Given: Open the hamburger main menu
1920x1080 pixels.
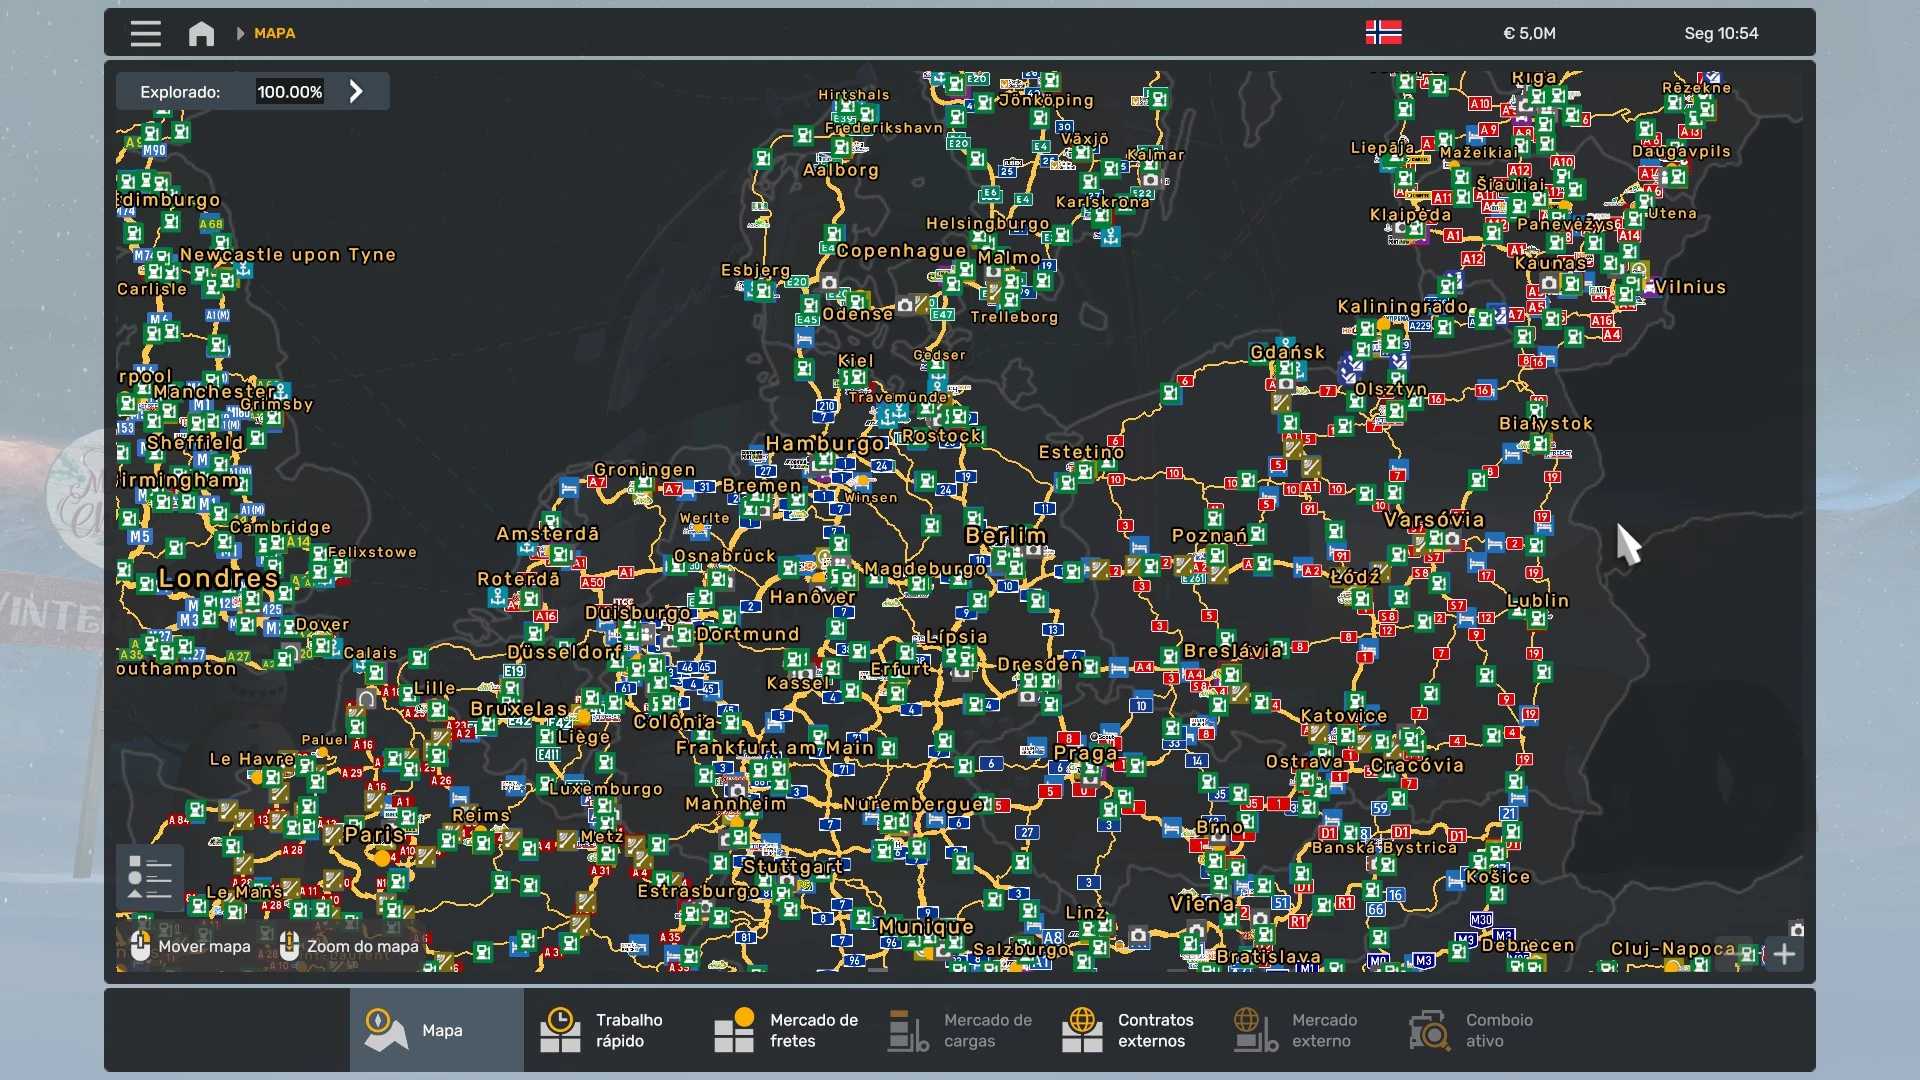Looking at the screenshot, I should [x=146, y=33].
